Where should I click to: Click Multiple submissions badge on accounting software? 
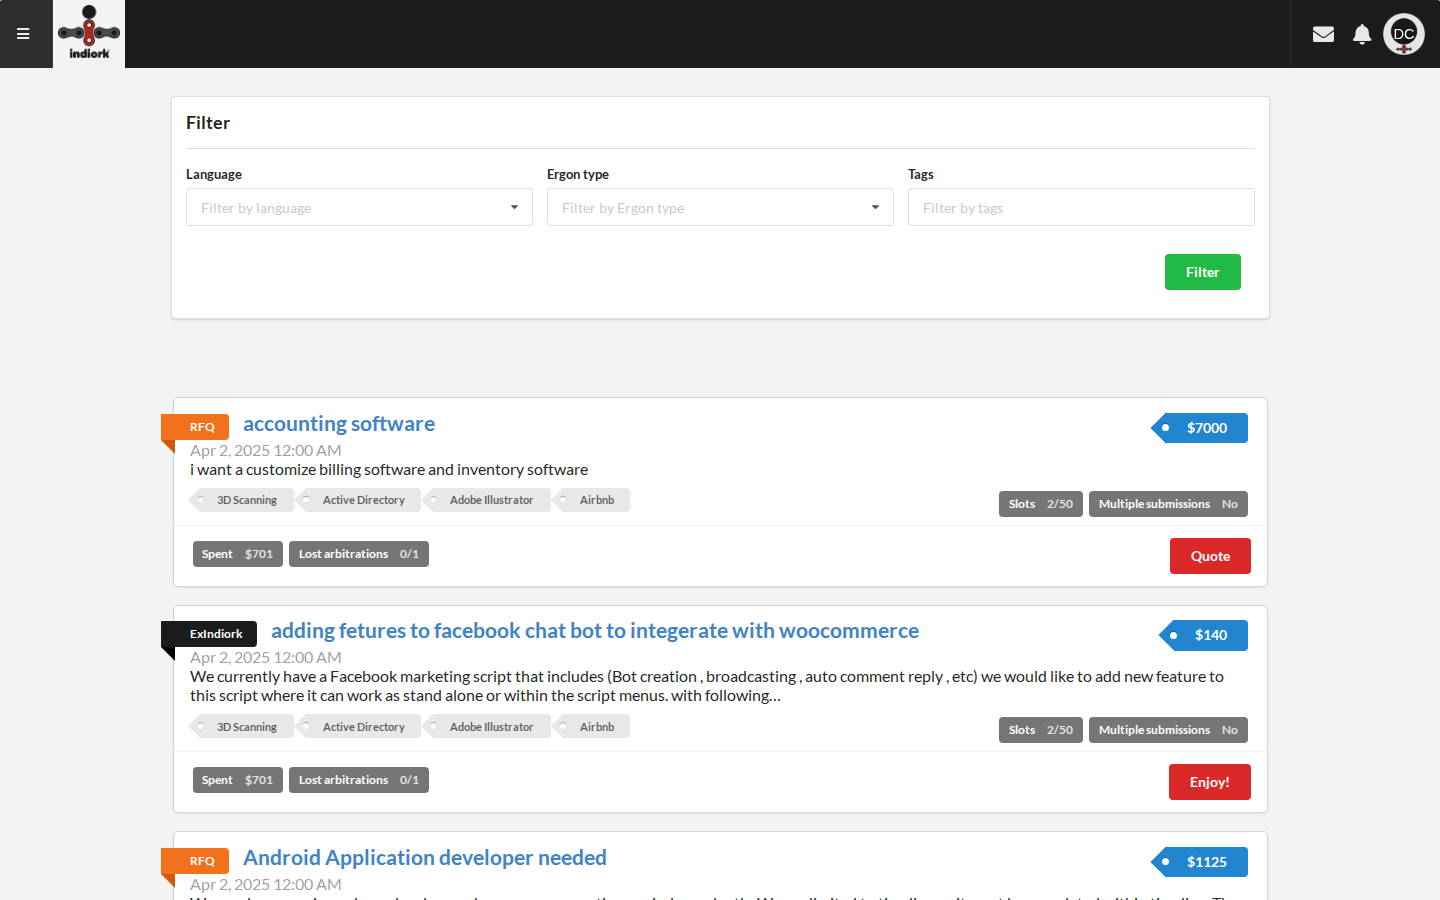[1168, 504]
